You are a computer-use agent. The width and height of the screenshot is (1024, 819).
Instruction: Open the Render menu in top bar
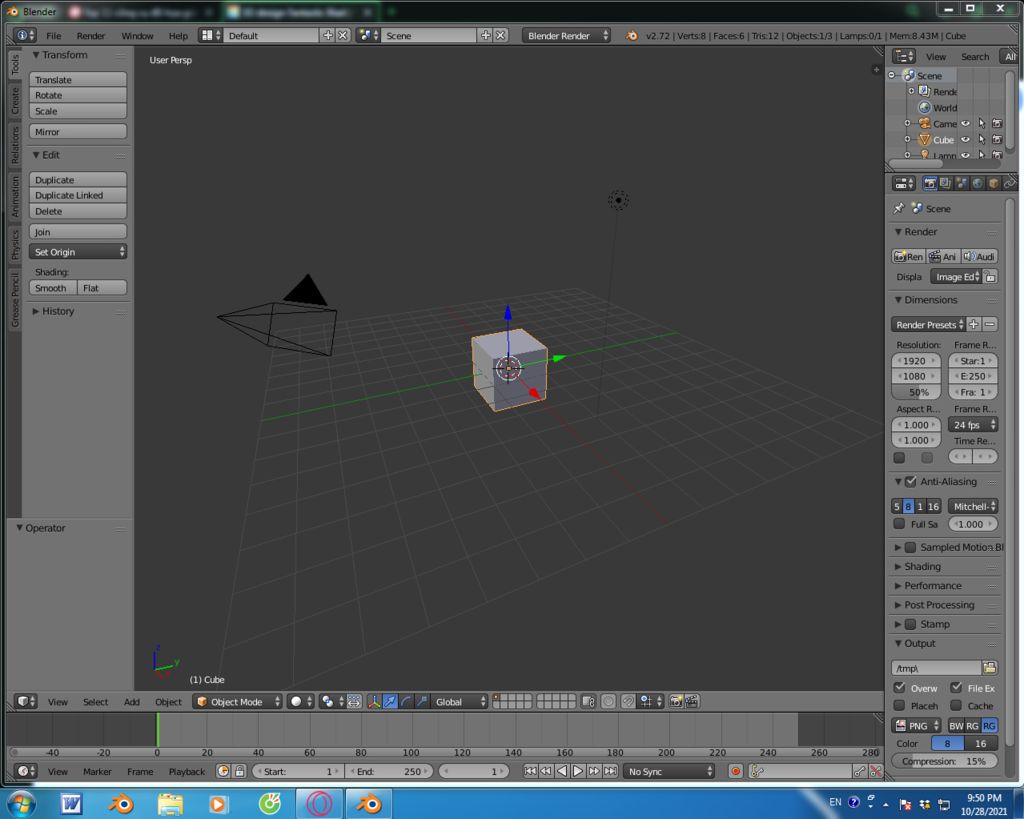(x=91, y=36)
